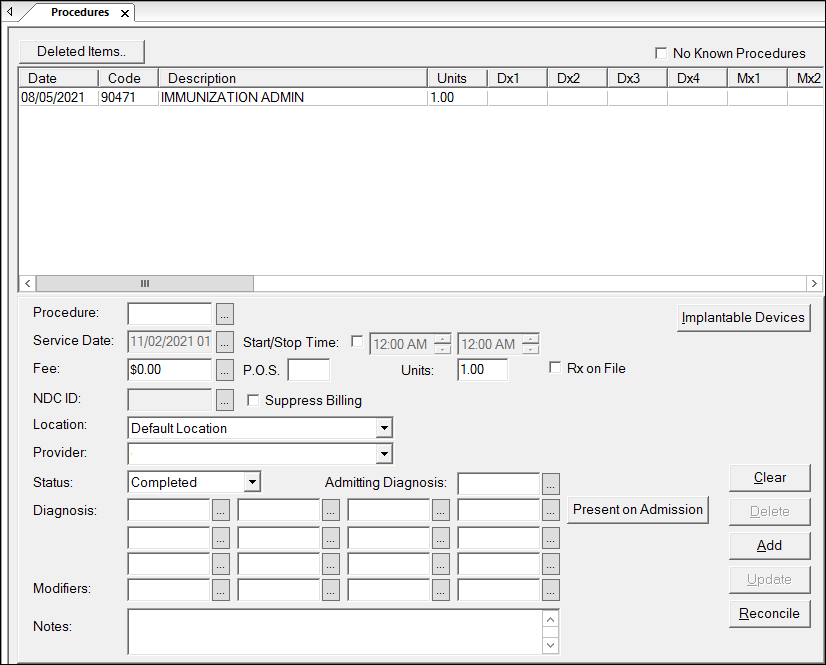
Task: Click the Mx1 column header
Action: (758, 78)
